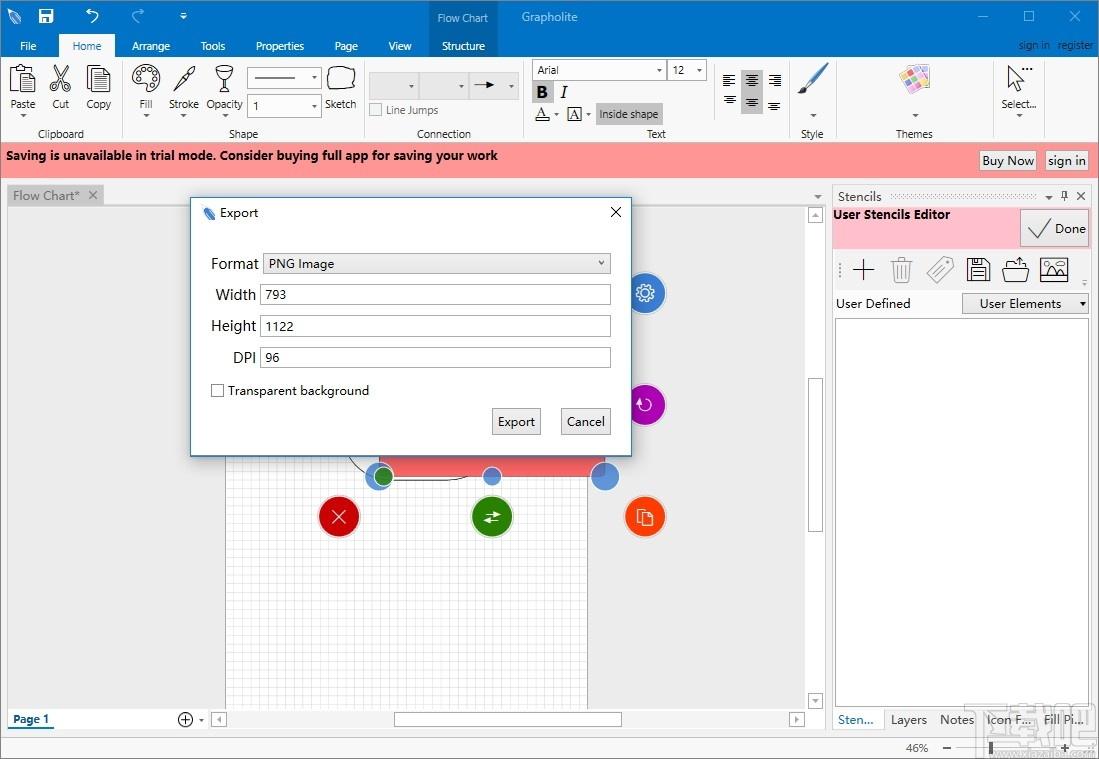The image size is (1099, 759).
Task: Align text left
Action: 730,81
